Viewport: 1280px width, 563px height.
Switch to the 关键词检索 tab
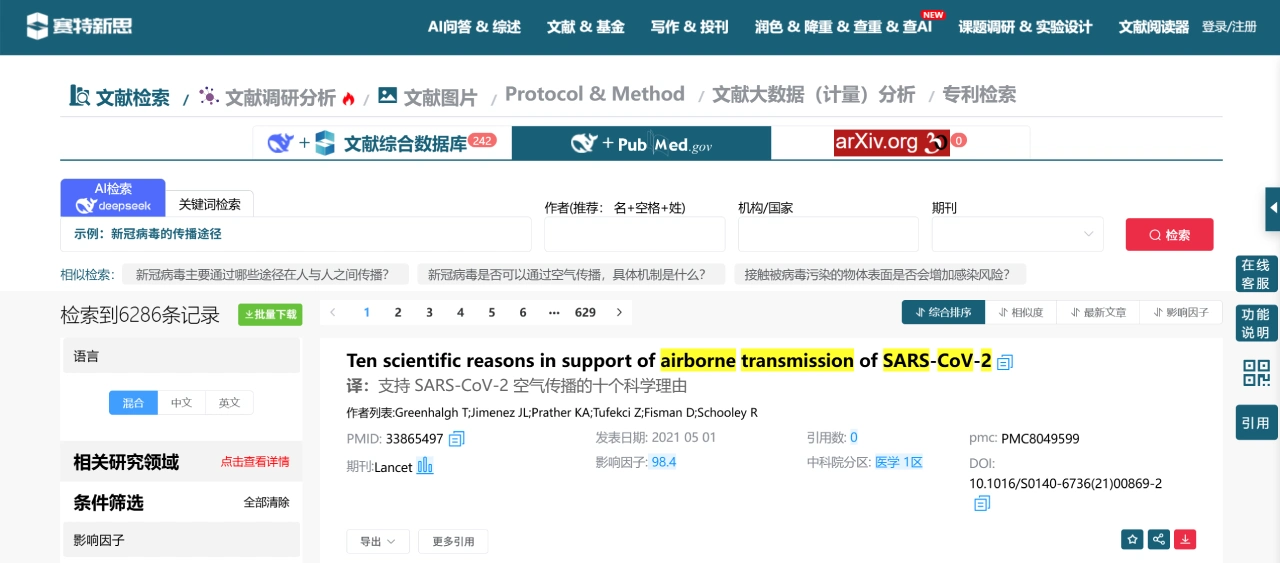click(x=210, y=204)
